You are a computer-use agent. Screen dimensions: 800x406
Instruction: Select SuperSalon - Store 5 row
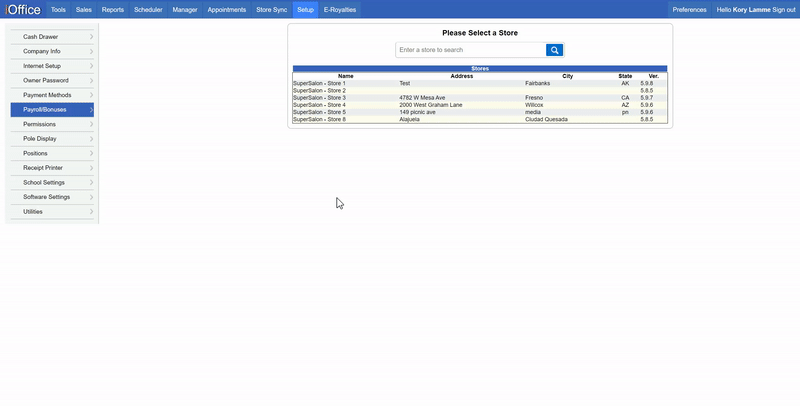click(480, 112)
